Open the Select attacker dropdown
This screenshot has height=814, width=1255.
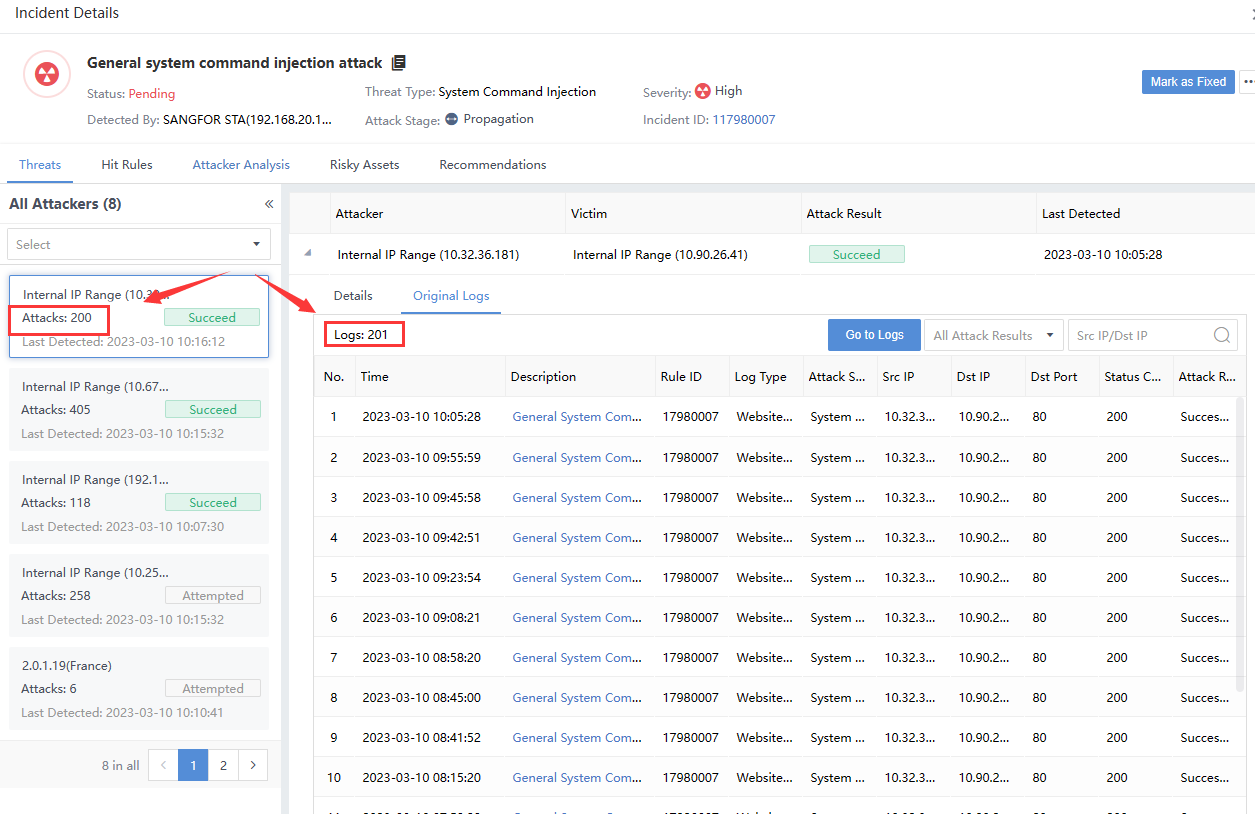pyautogui.click(x=139, y=244)
